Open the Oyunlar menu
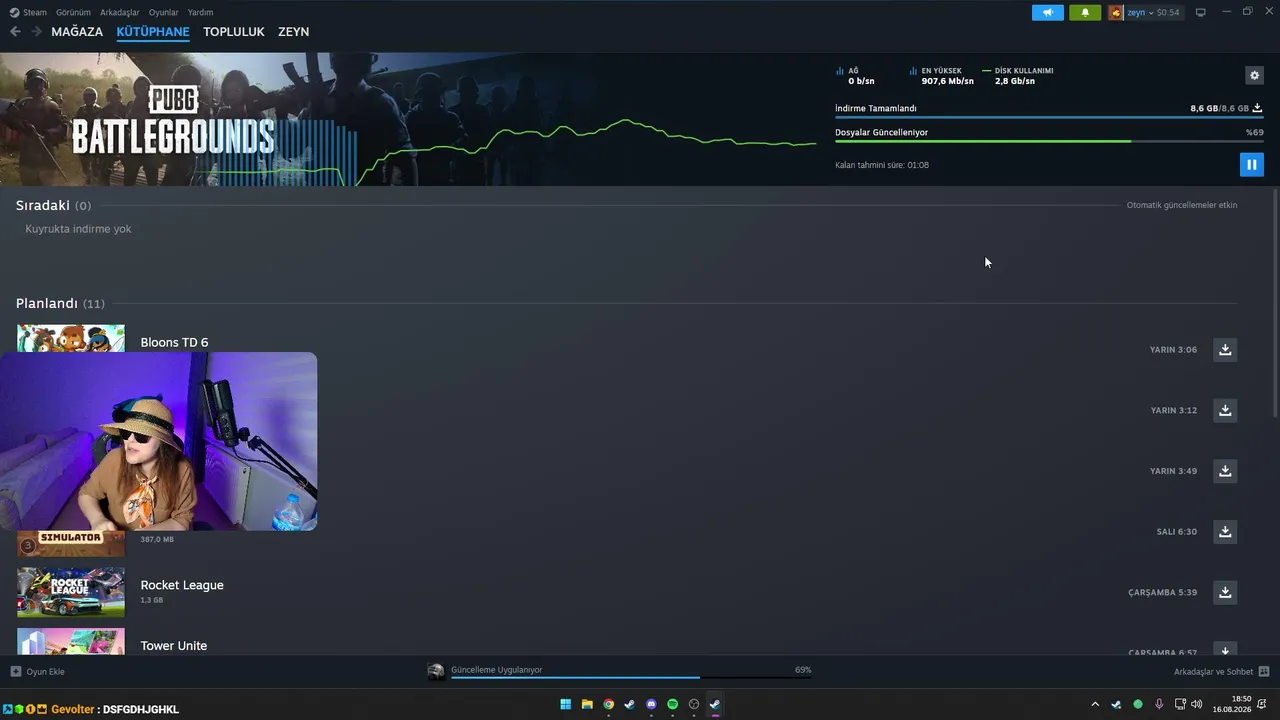Screen dimensions: 1280x720 coord(164,13)
